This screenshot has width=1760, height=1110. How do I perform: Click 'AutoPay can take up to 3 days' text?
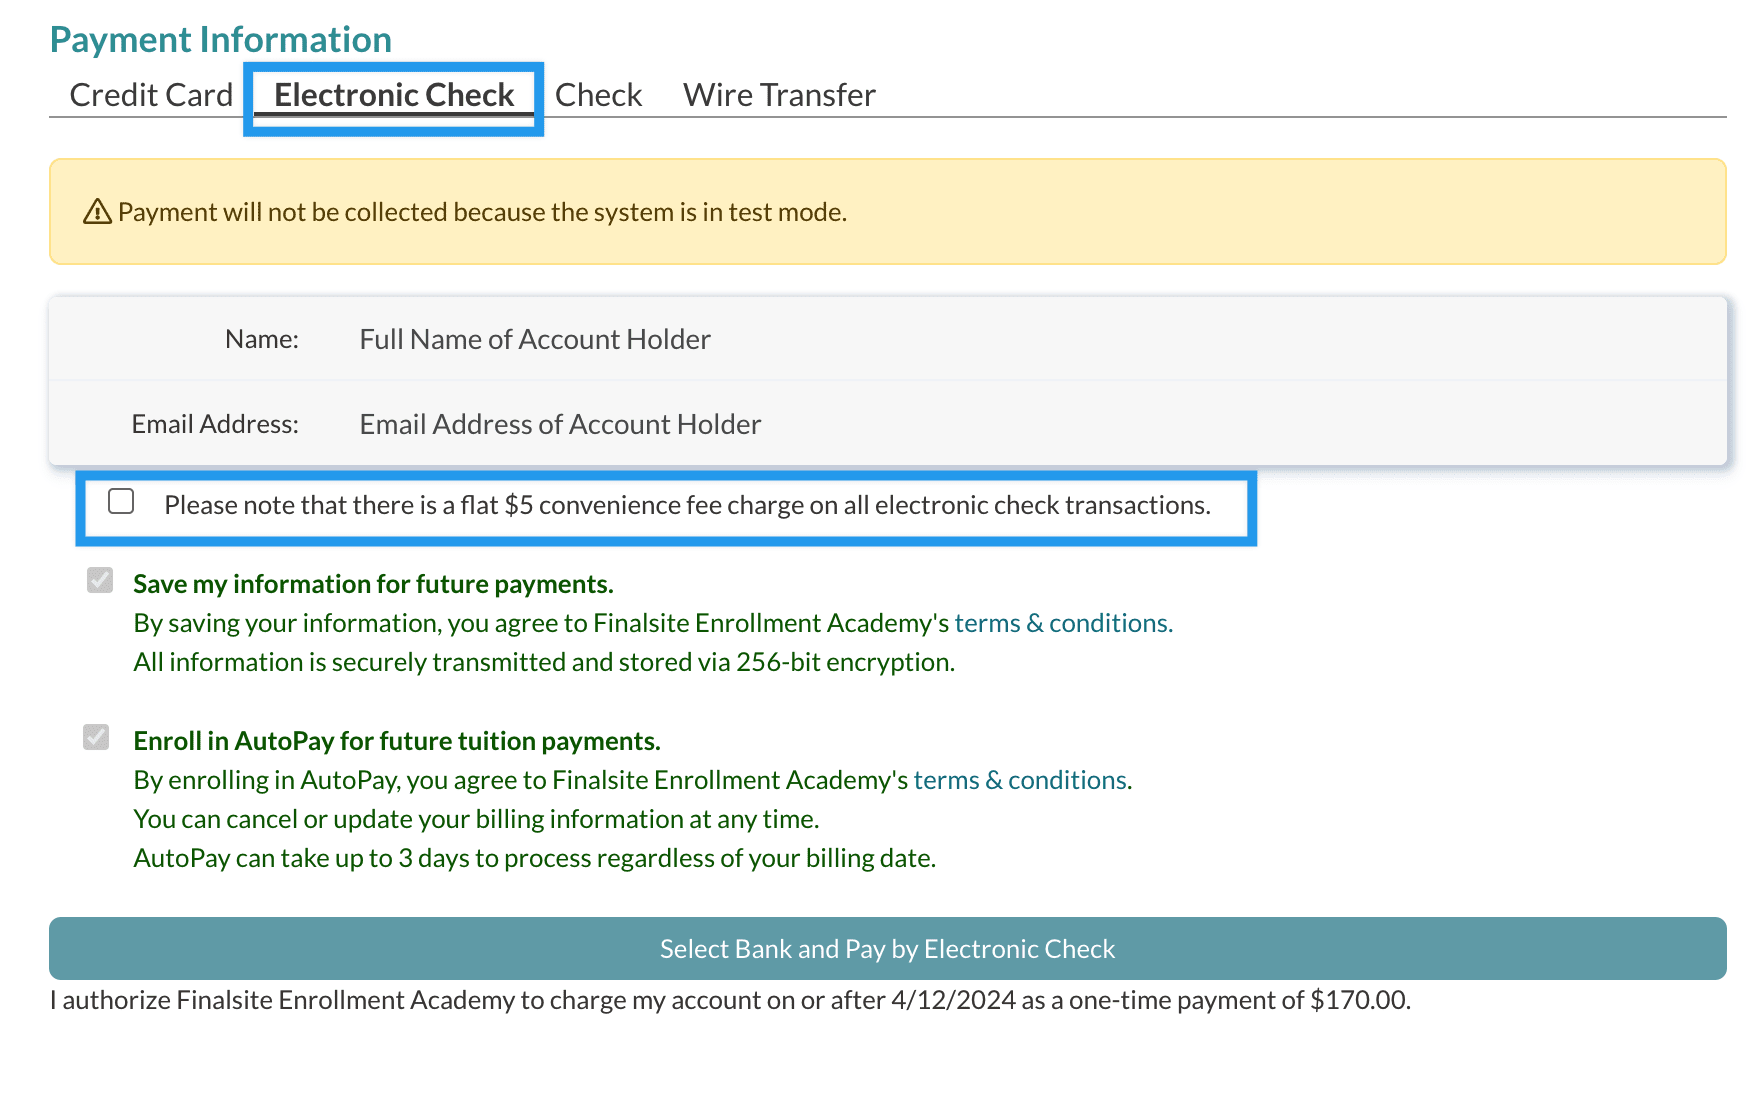(x=535, y=858)
